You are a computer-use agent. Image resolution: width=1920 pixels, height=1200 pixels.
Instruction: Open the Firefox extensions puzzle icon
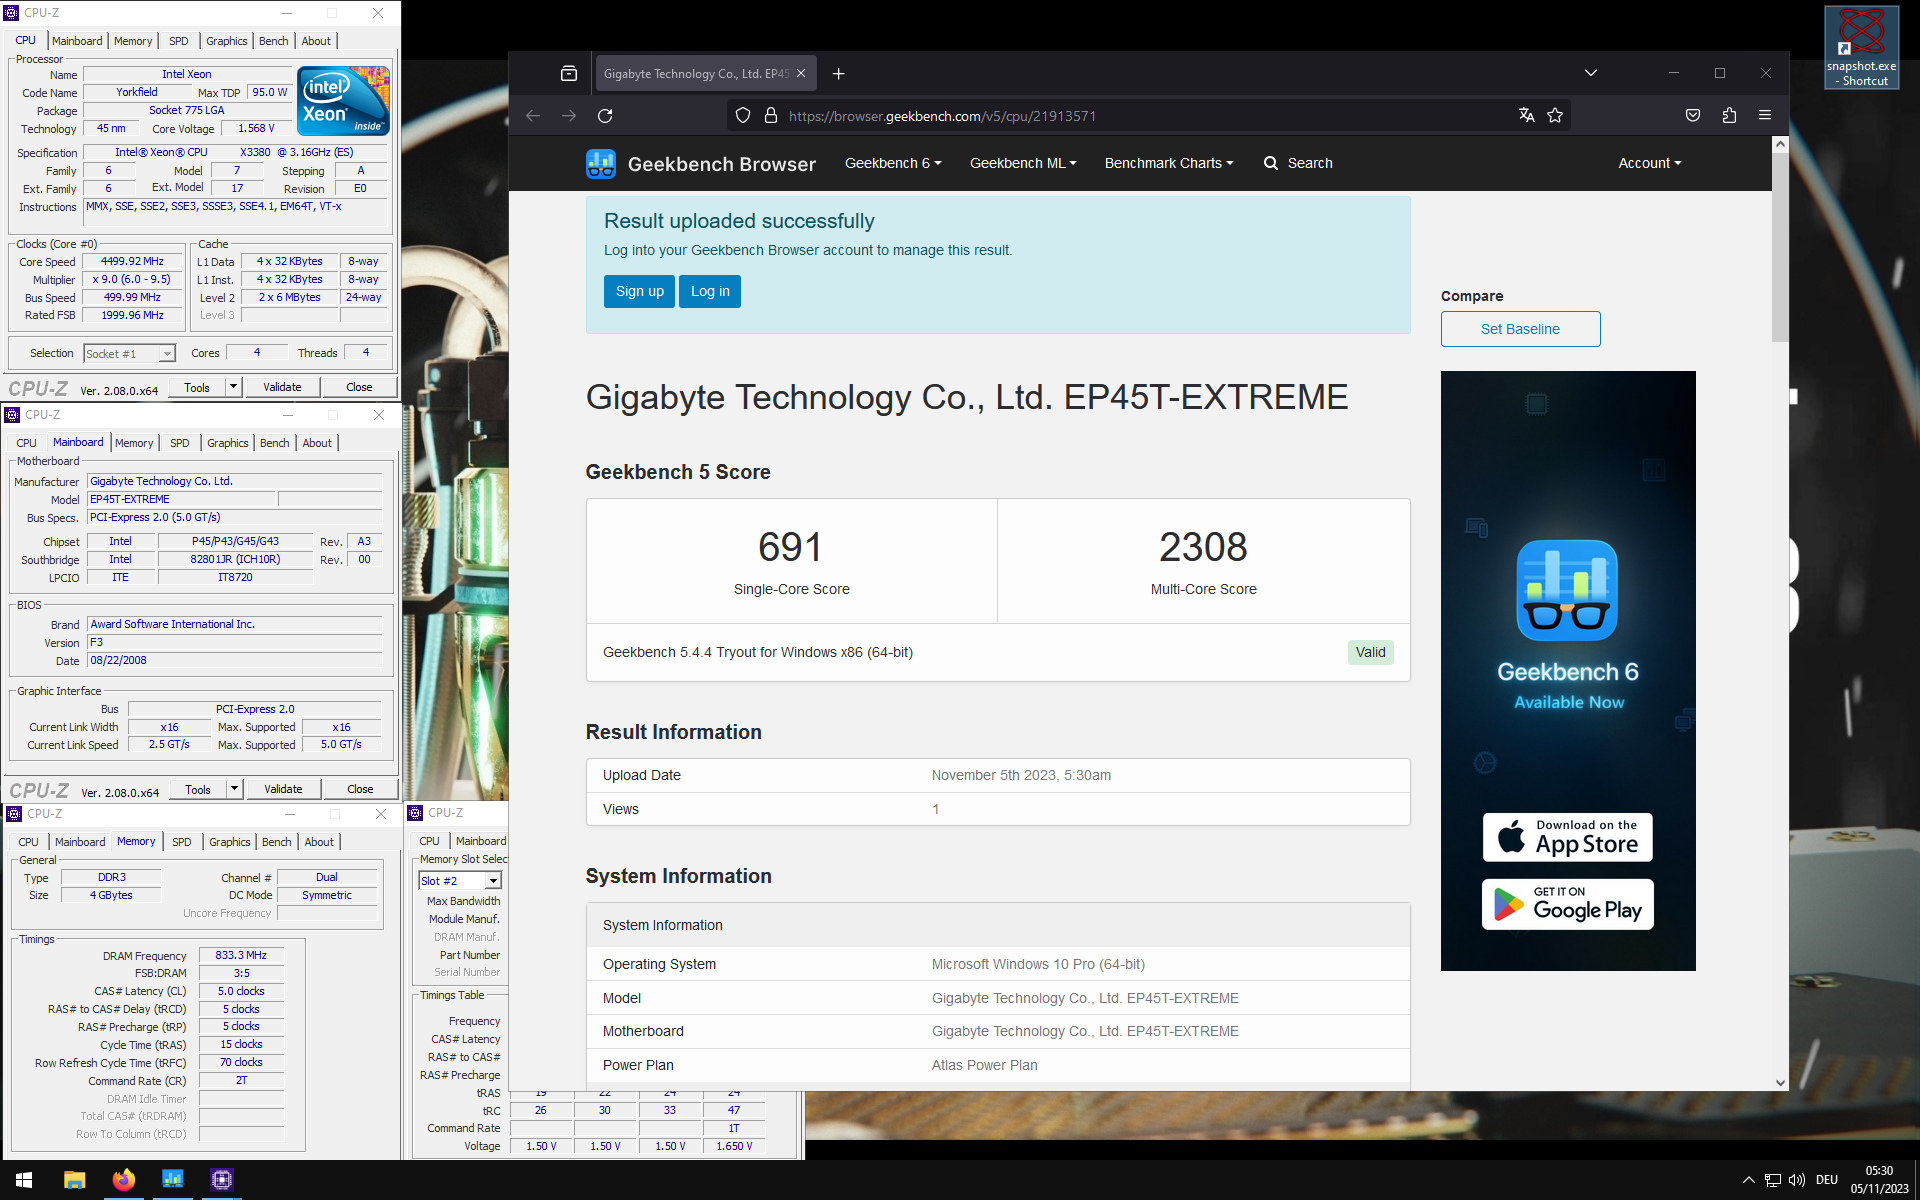[x=1729, y=115]
